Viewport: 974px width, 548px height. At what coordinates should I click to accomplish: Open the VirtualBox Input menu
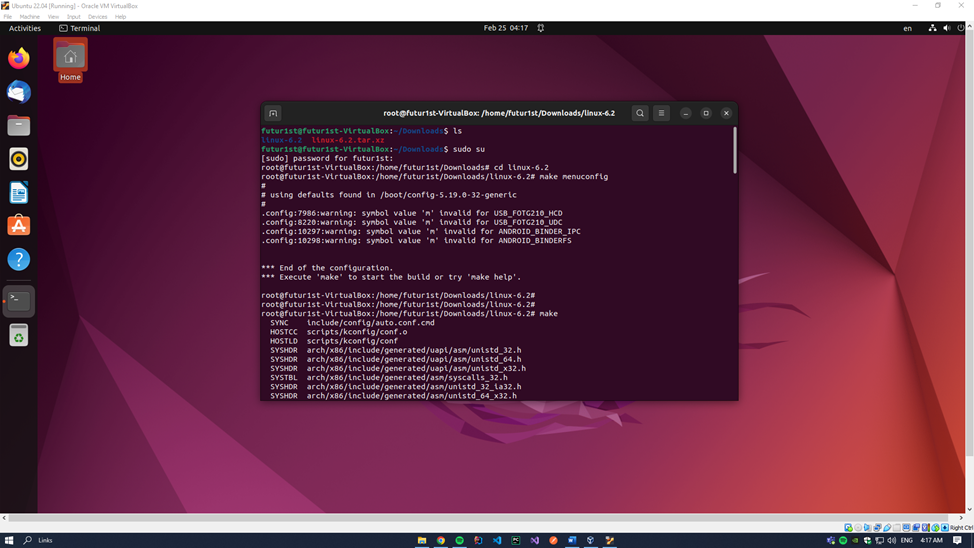73,17
